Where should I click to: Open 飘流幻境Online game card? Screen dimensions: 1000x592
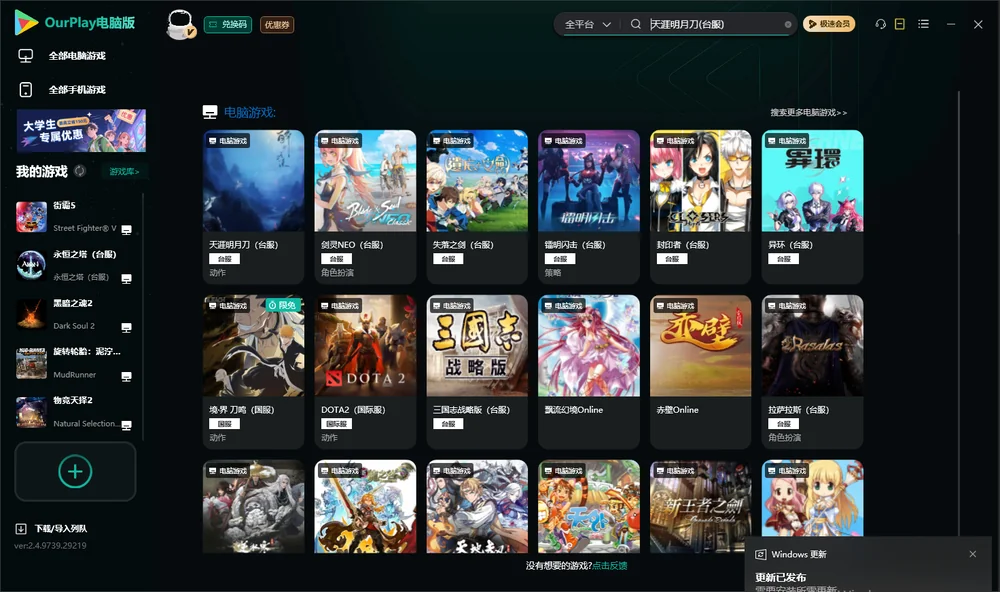[589, 372]
